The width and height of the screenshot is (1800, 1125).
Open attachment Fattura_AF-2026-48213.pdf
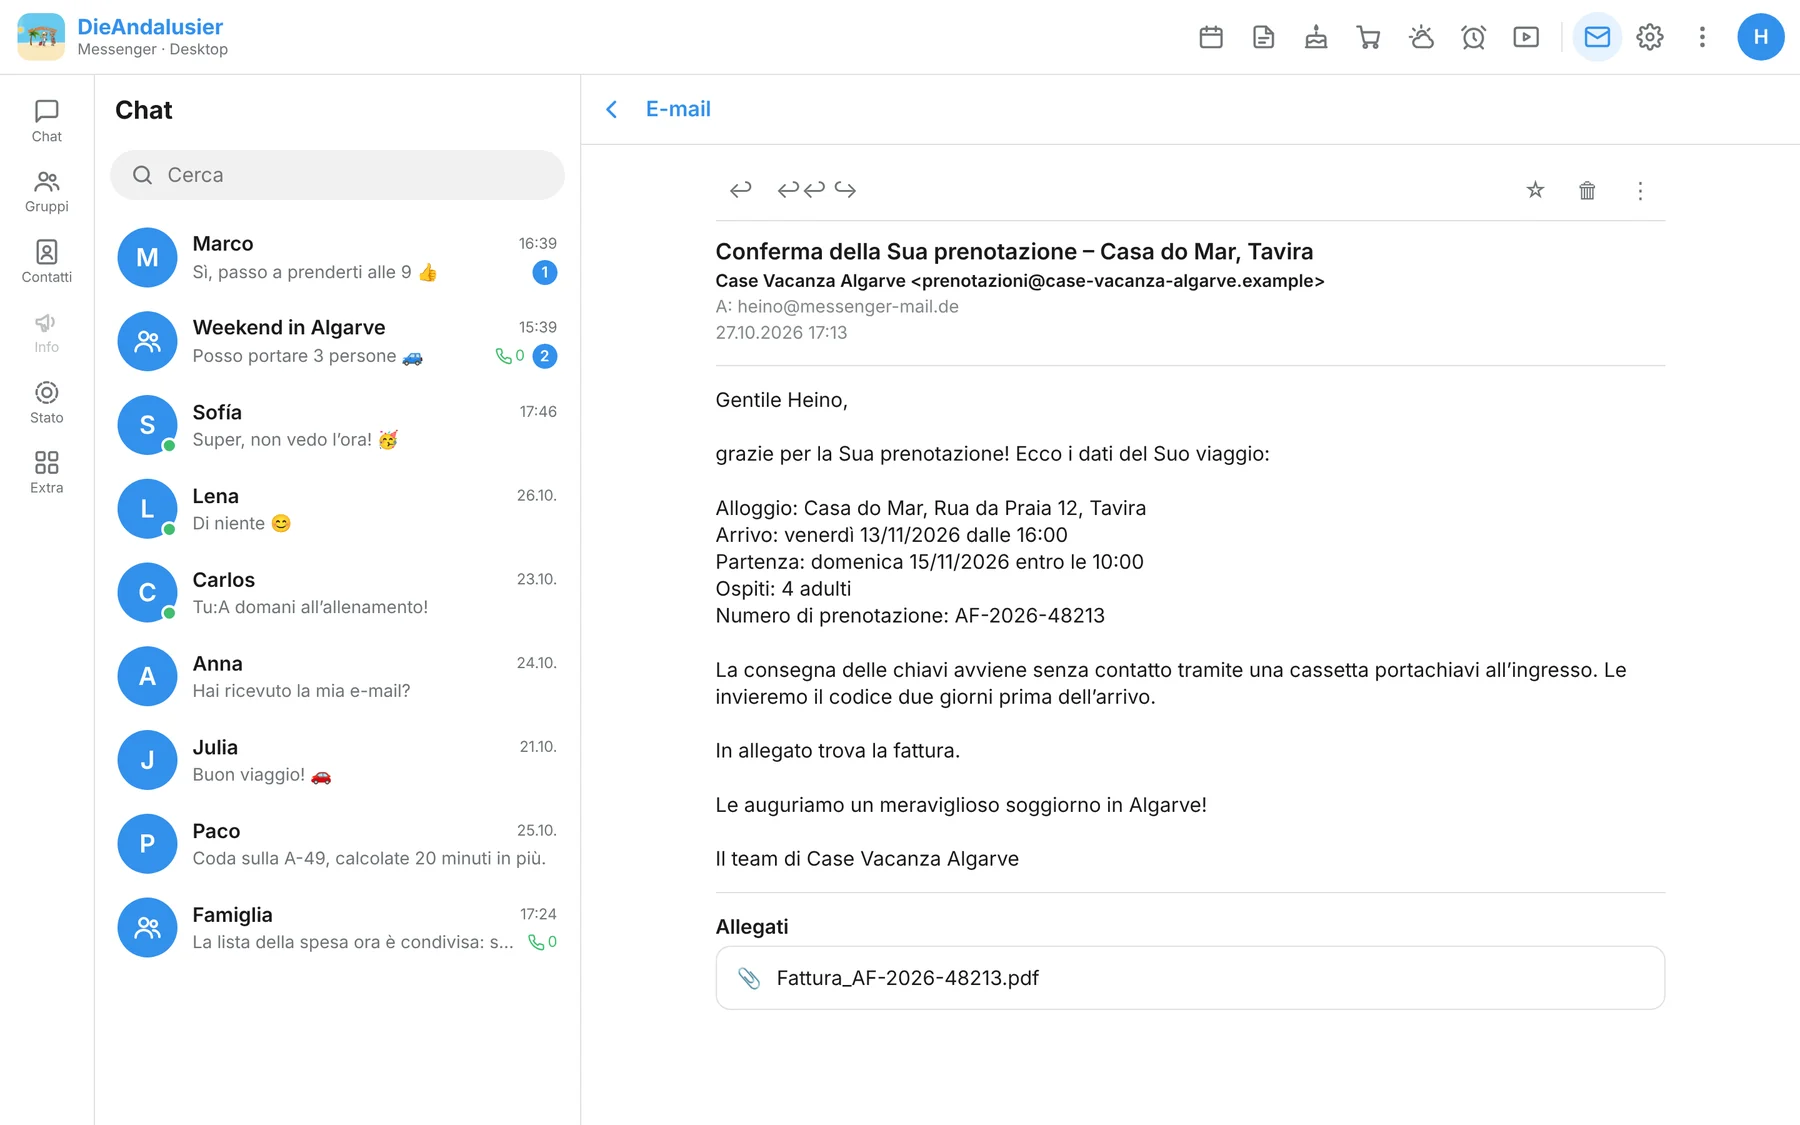[1190, 978]
